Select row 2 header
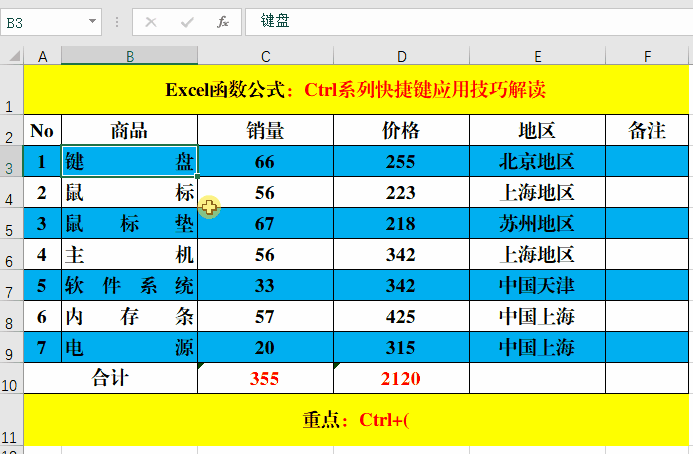 pyautogui.click(x=11, y=130)
